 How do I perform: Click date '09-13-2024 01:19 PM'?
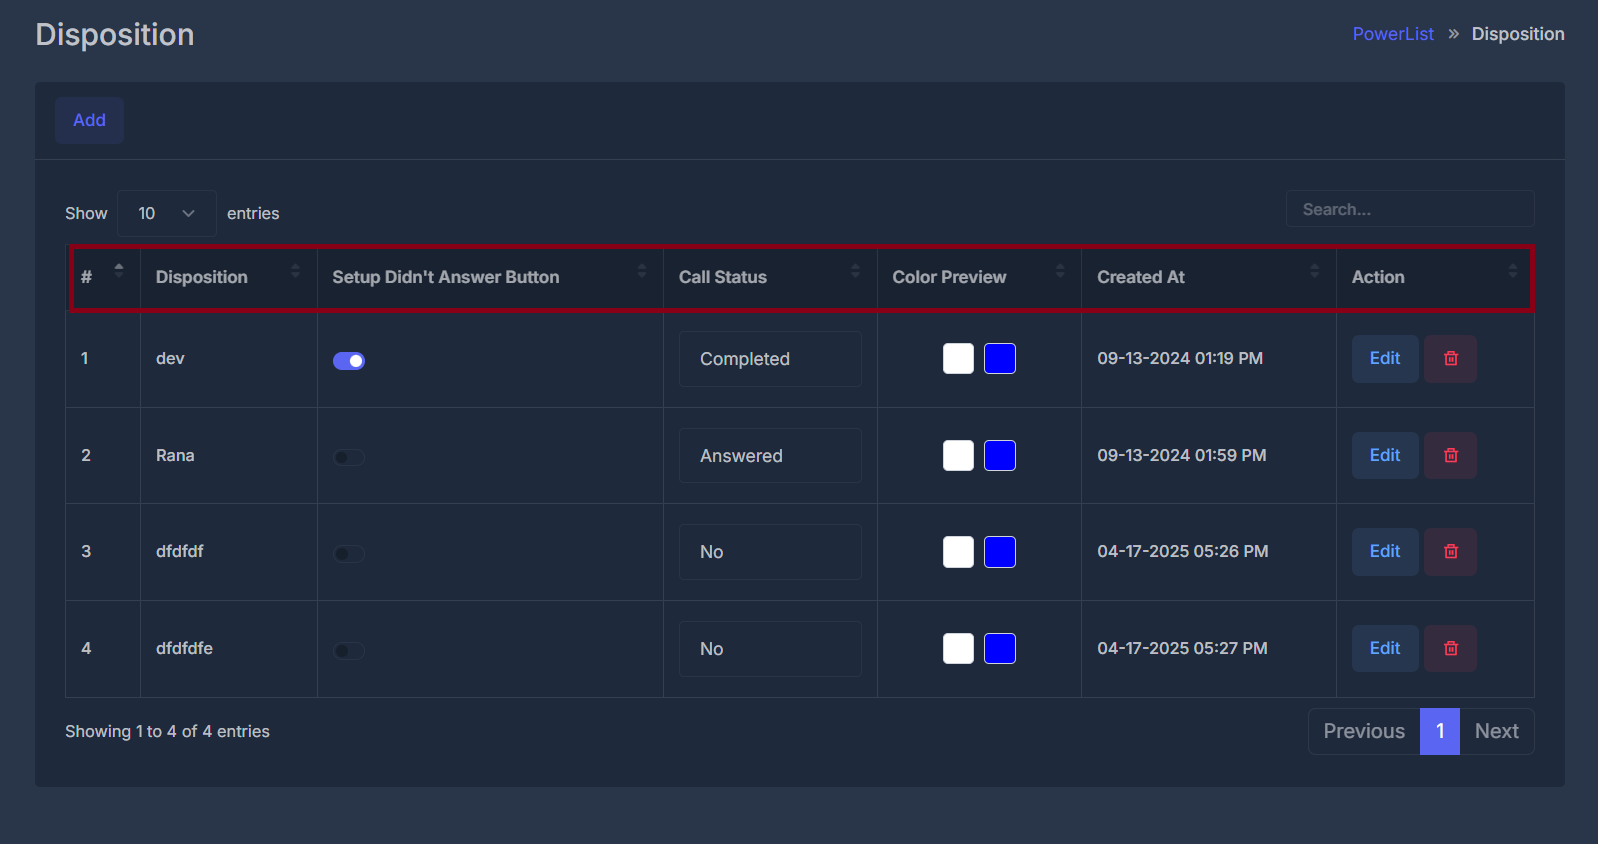click(1180, 358)
